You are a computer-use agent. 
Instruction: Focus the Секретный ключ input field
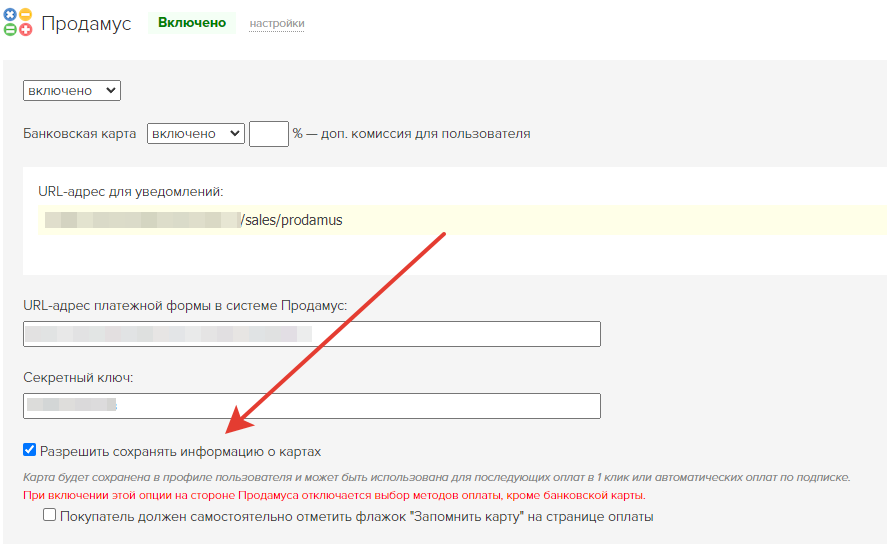(x=312, y=406)
